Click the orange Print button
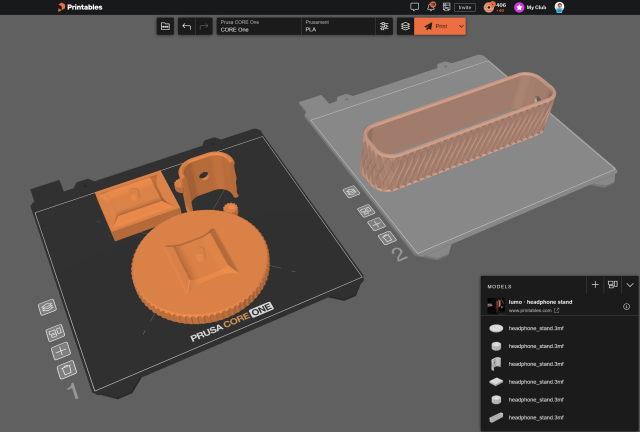The width and height of the screenshot is (640, 432). tap(436, 26)
